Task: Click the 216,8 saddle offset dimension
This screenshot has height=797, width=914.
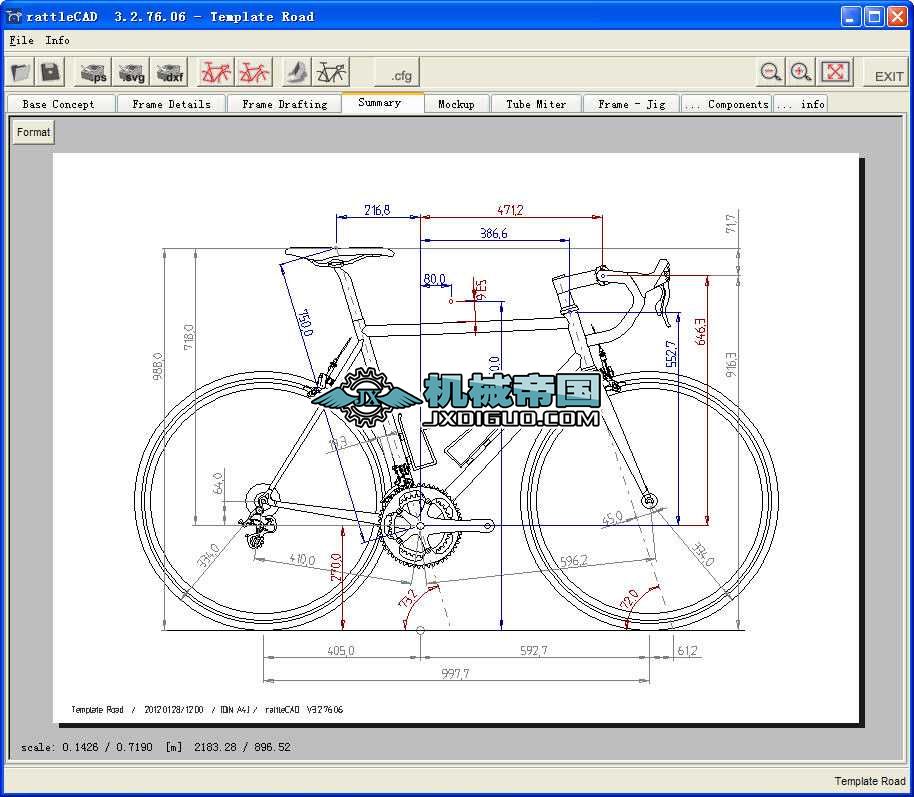Action: click(377, 210)
